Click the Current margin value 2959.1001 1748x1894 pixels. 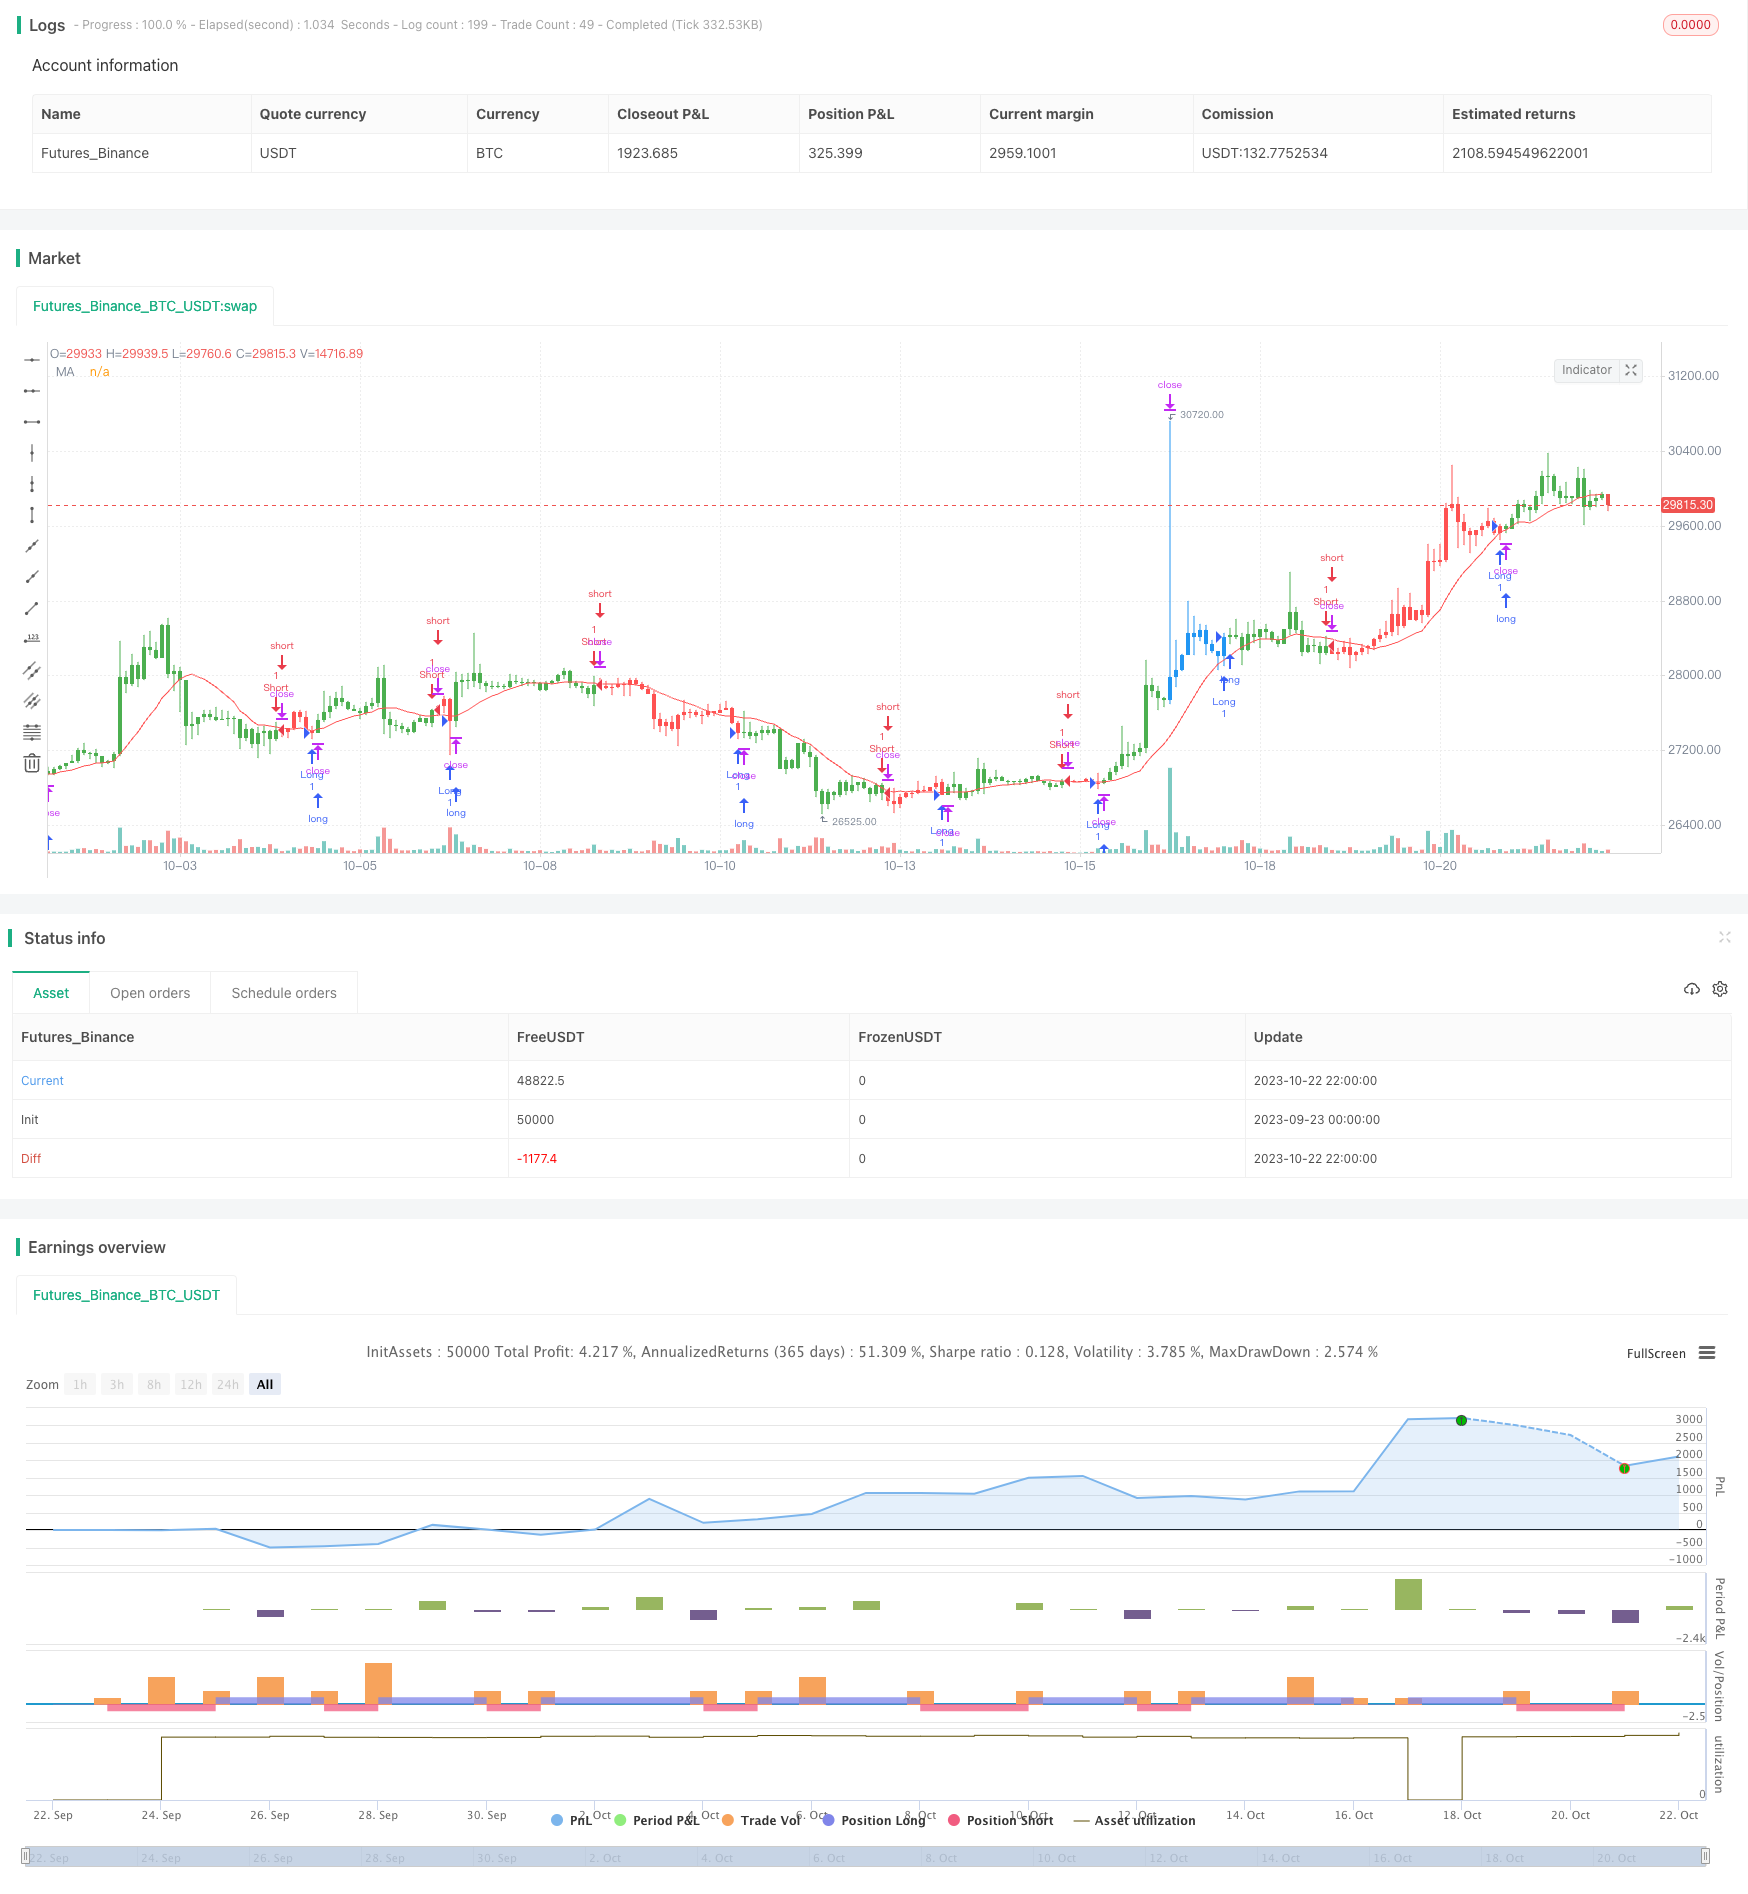[x=1023, y=153]
